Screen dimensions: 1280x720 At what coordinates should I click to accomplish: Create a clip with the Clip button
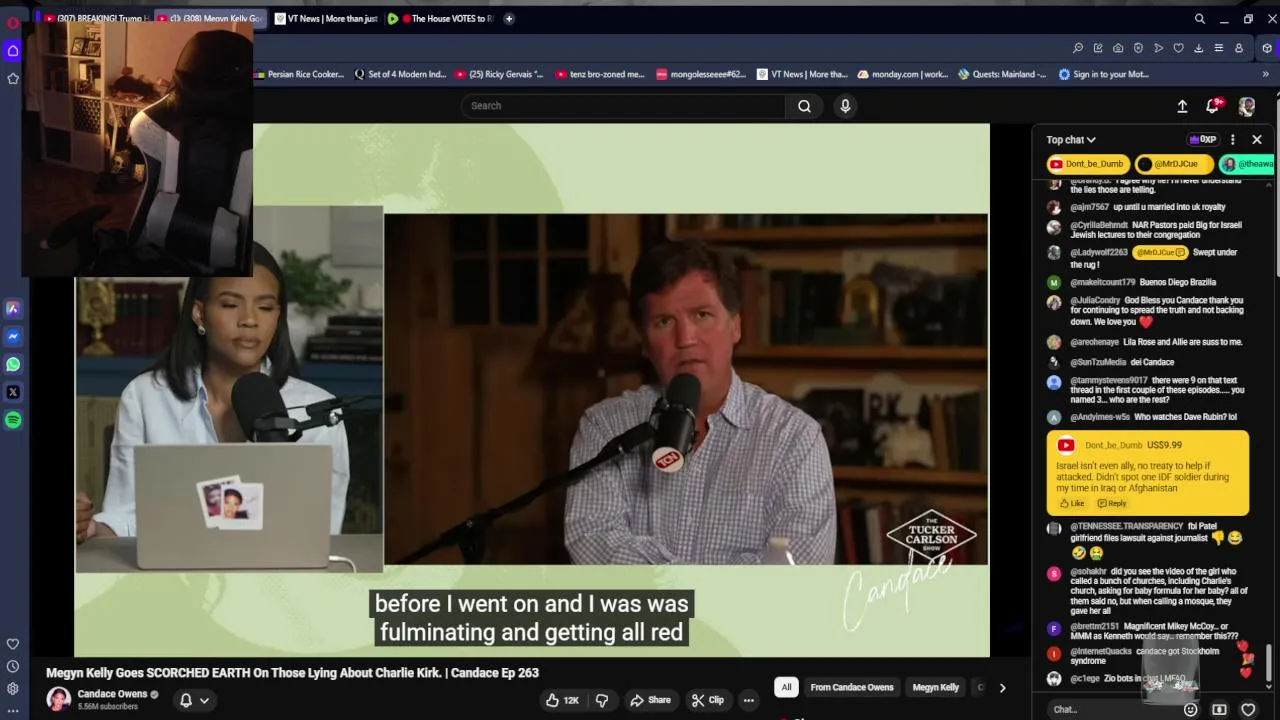pyautogui.click(x=707, y=700)
